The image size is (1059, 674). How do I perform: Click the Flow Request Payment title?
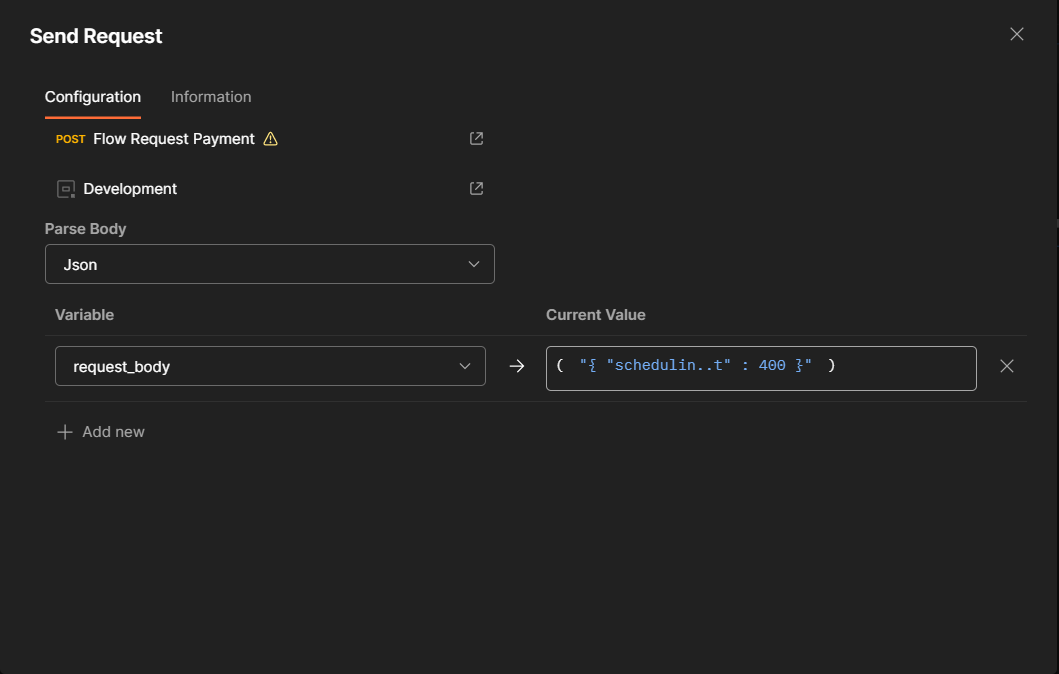coord(172,139)
